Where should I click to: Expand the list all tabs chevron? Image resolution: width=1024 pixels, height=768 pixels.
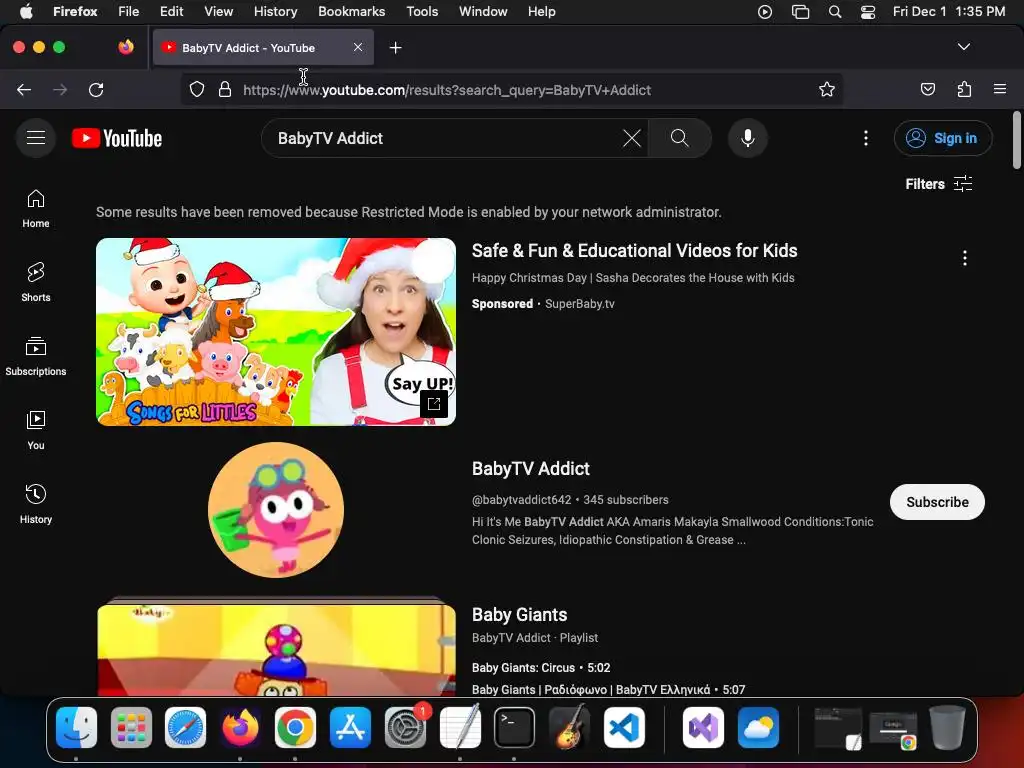[x=964, y=47]
